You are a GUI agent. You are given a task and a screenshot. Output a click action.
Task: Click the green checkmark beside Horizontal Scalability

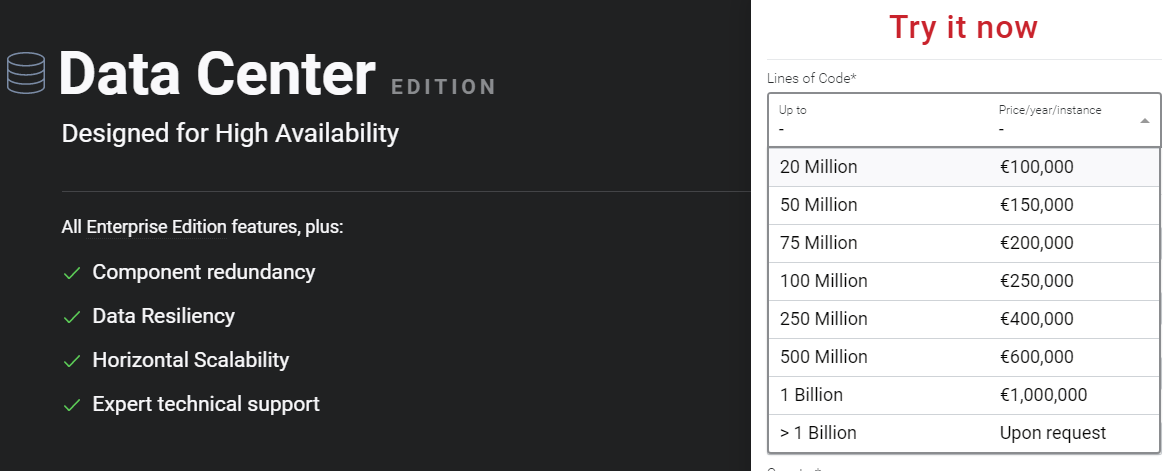[x=71, y=361]
